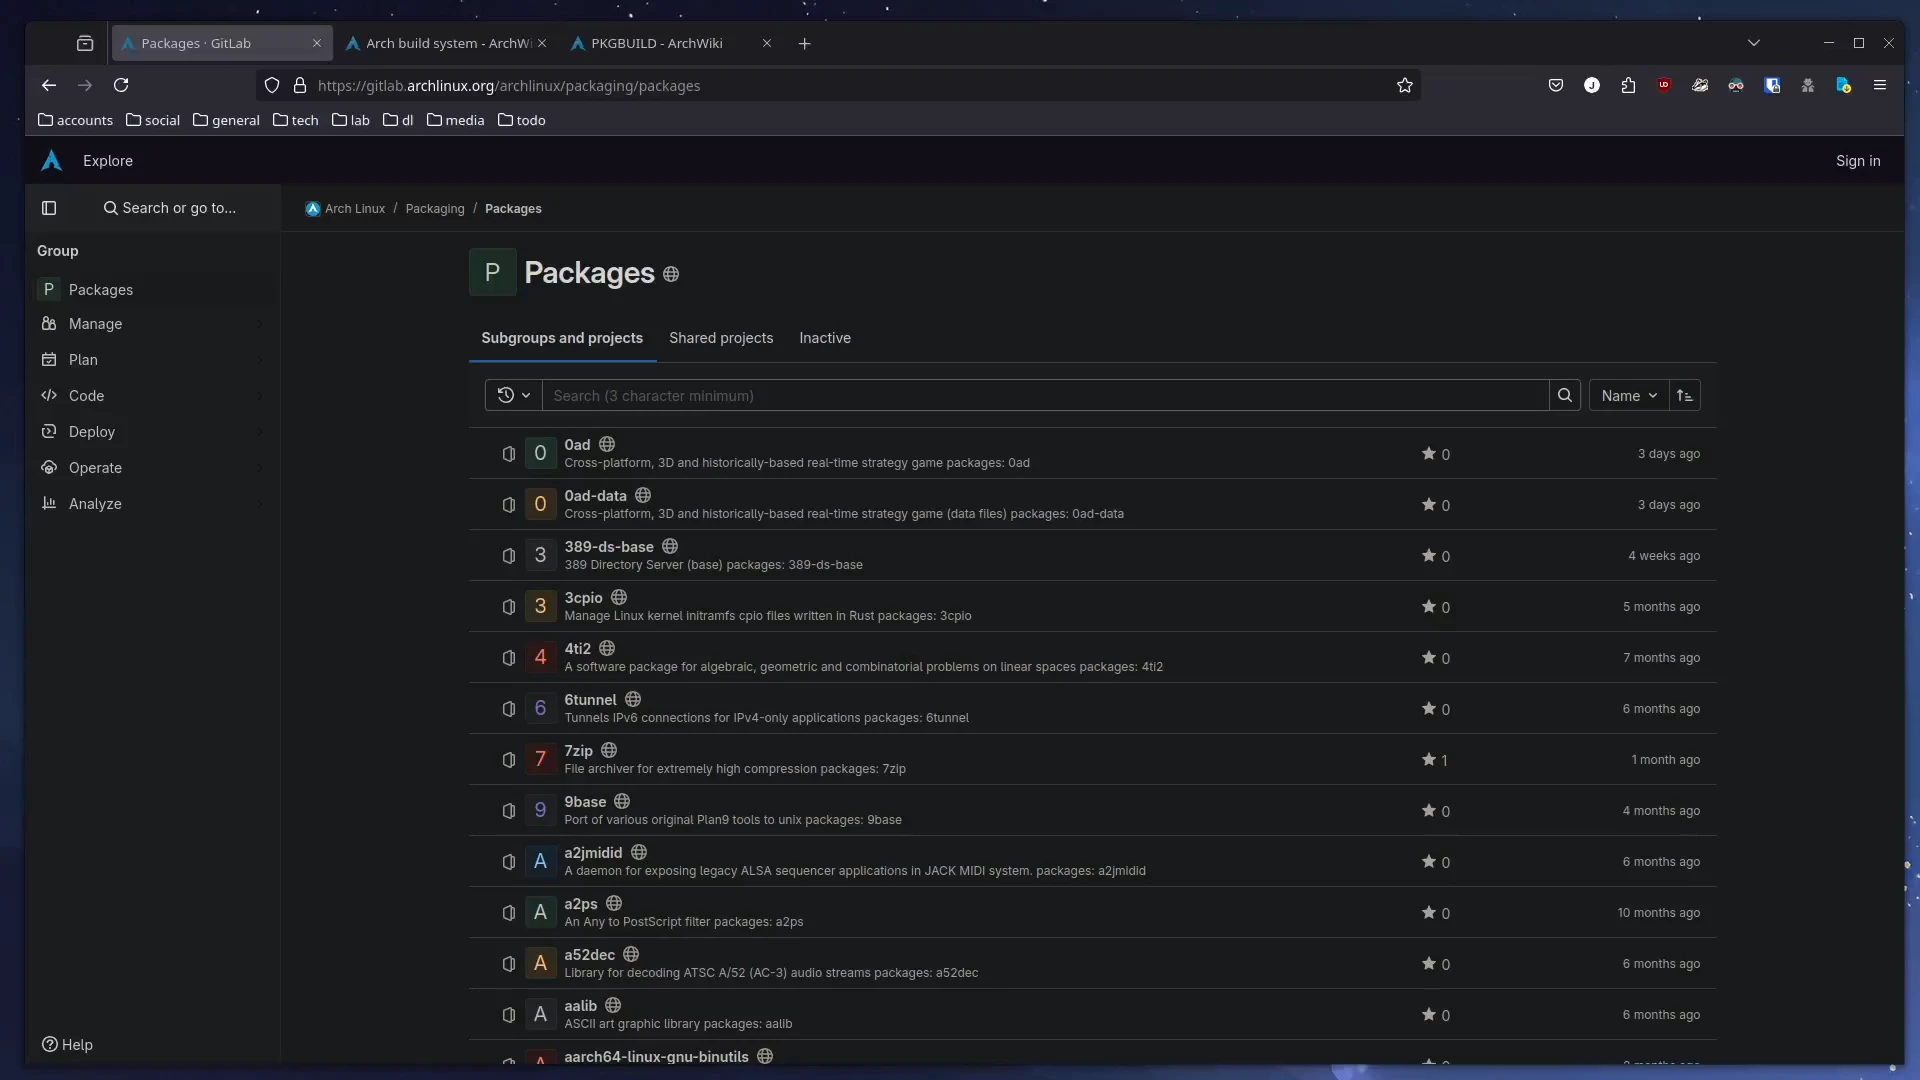Go back using the browser back arrow
Viewport: 1920px width, 1080px height.
point(49,86)
